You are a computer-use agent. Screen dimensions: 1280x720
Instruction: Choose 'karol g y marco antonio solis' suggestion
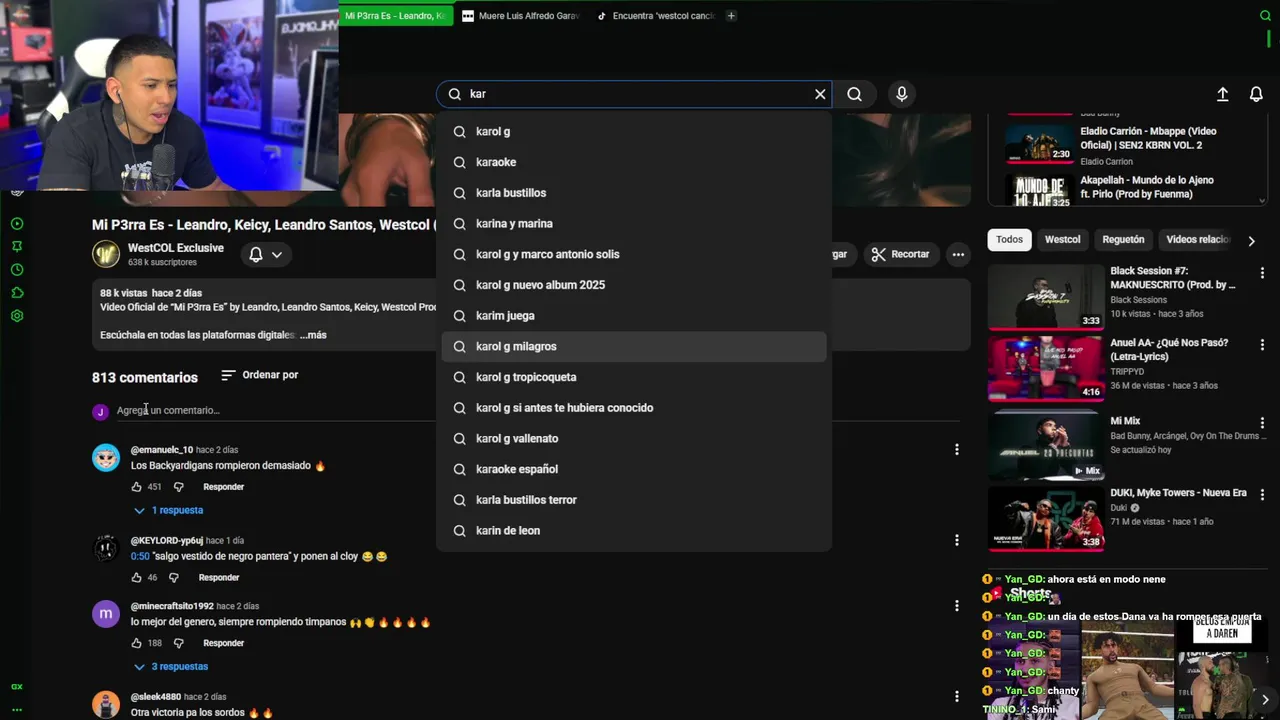click(633, 254)
